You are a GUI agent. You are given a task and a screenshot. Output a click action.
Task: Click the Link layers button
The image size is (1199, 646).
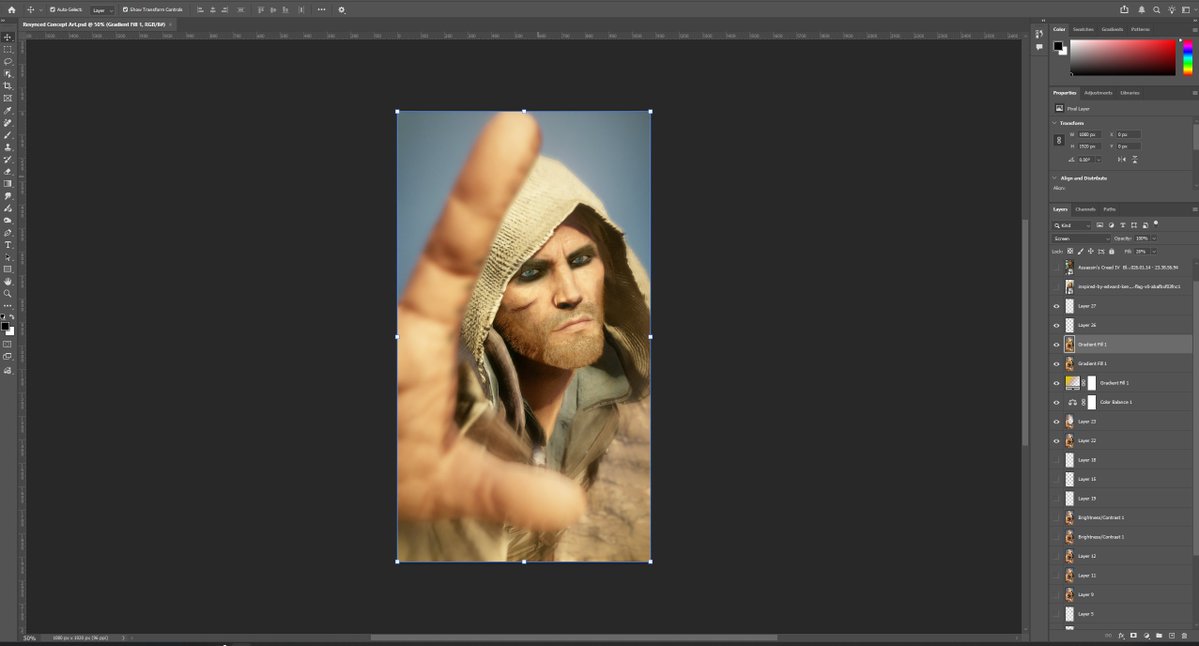click(x=1109, y=635)
